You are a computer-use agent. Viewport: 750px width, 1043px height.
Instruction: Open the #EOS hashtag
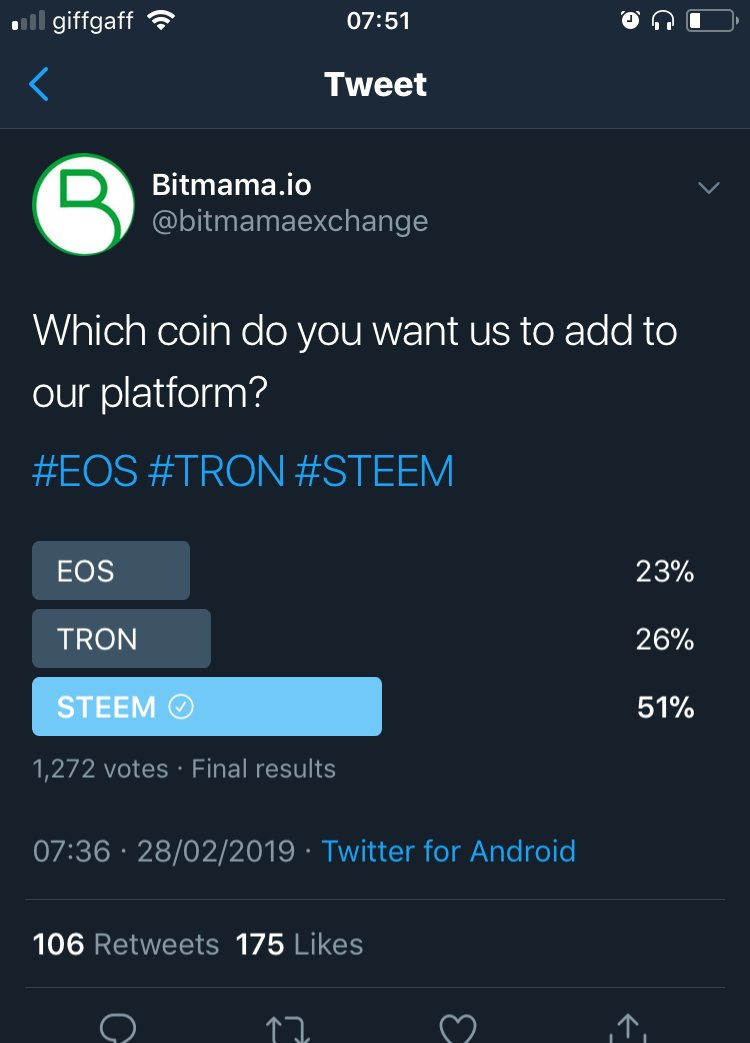pyautogui.click(x=85, y=471)
